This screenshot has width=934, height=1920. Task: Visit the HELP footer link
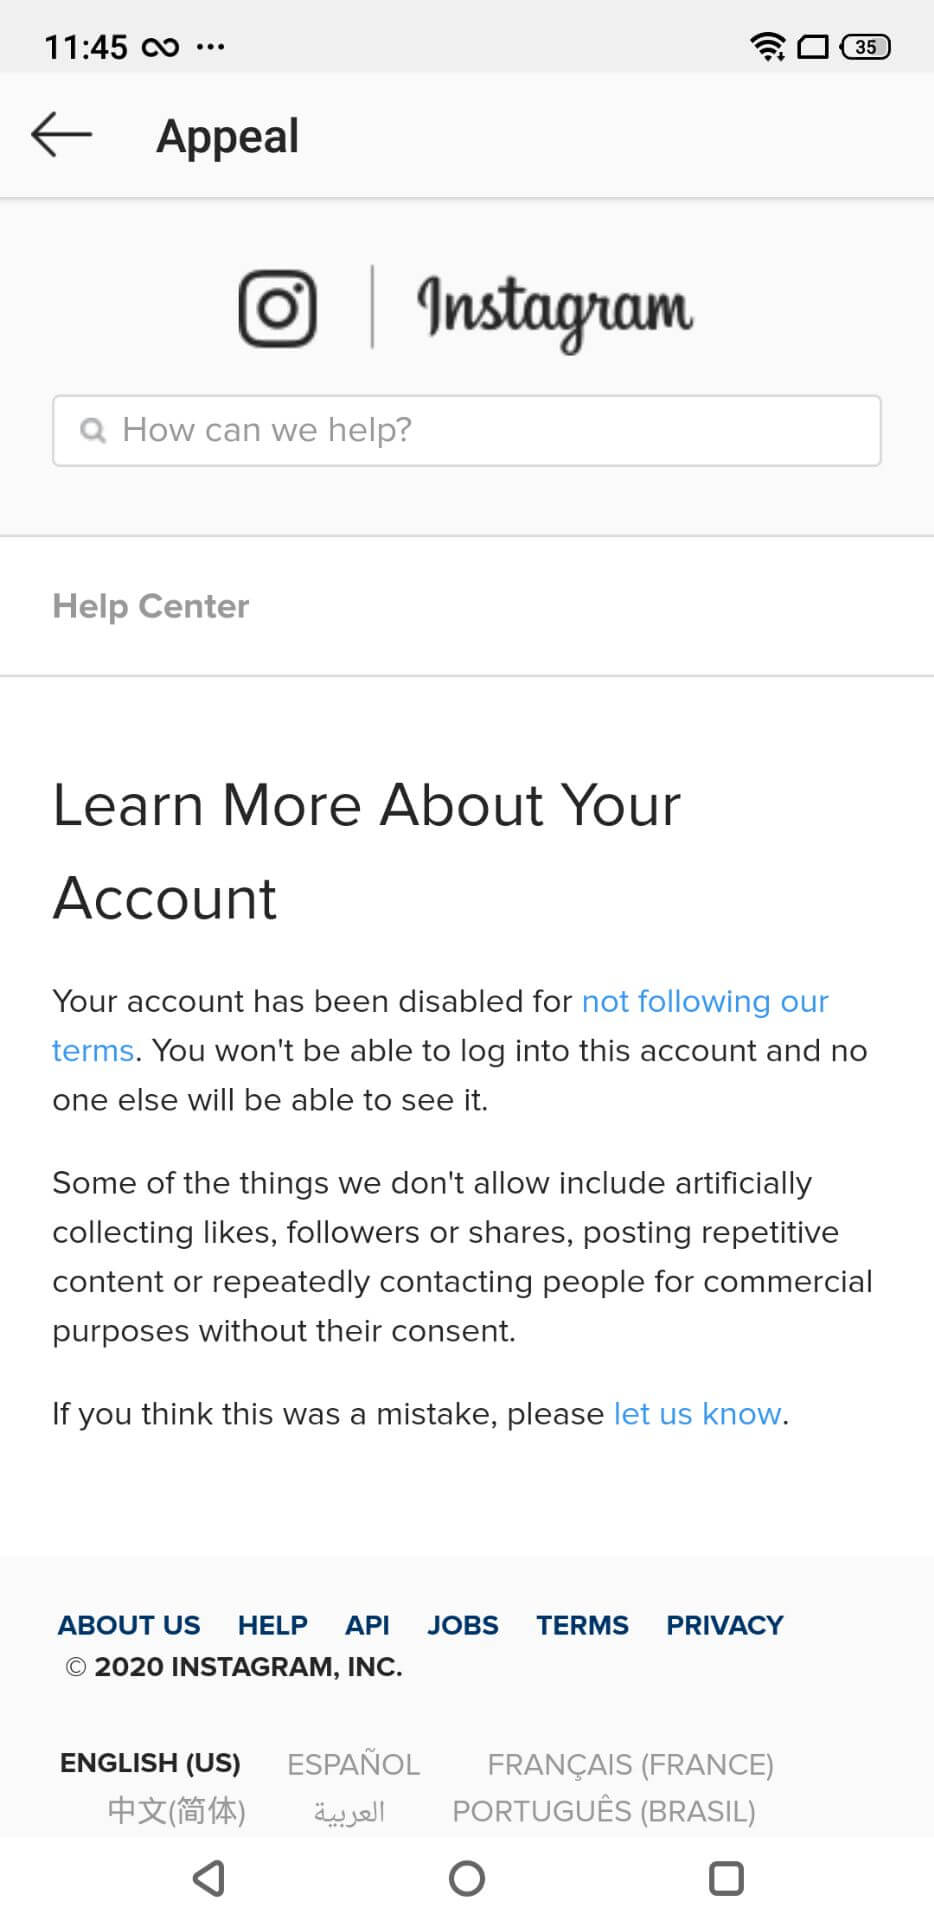(272, 1625)
